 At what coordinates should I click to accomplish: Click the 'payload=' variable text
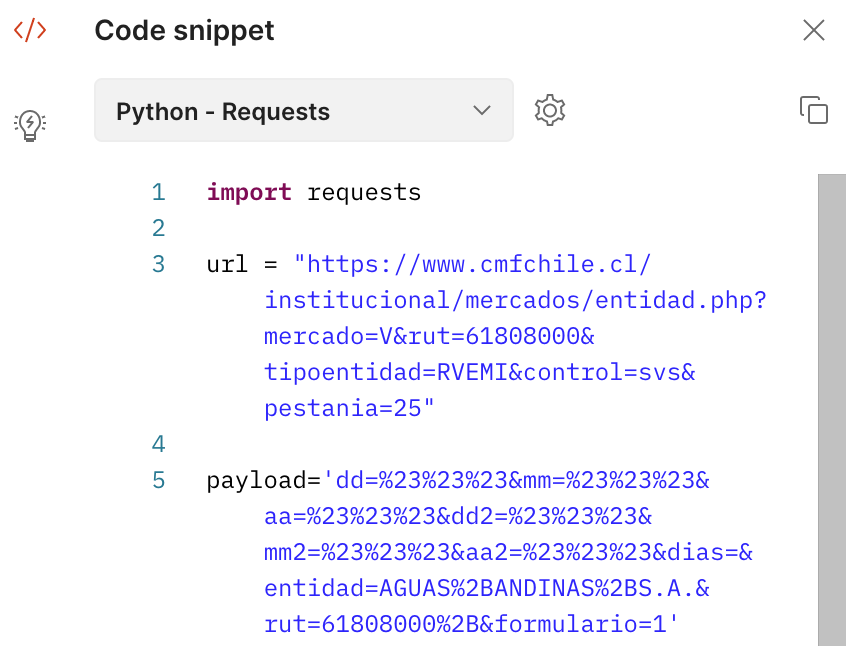(x=264, y=481)
